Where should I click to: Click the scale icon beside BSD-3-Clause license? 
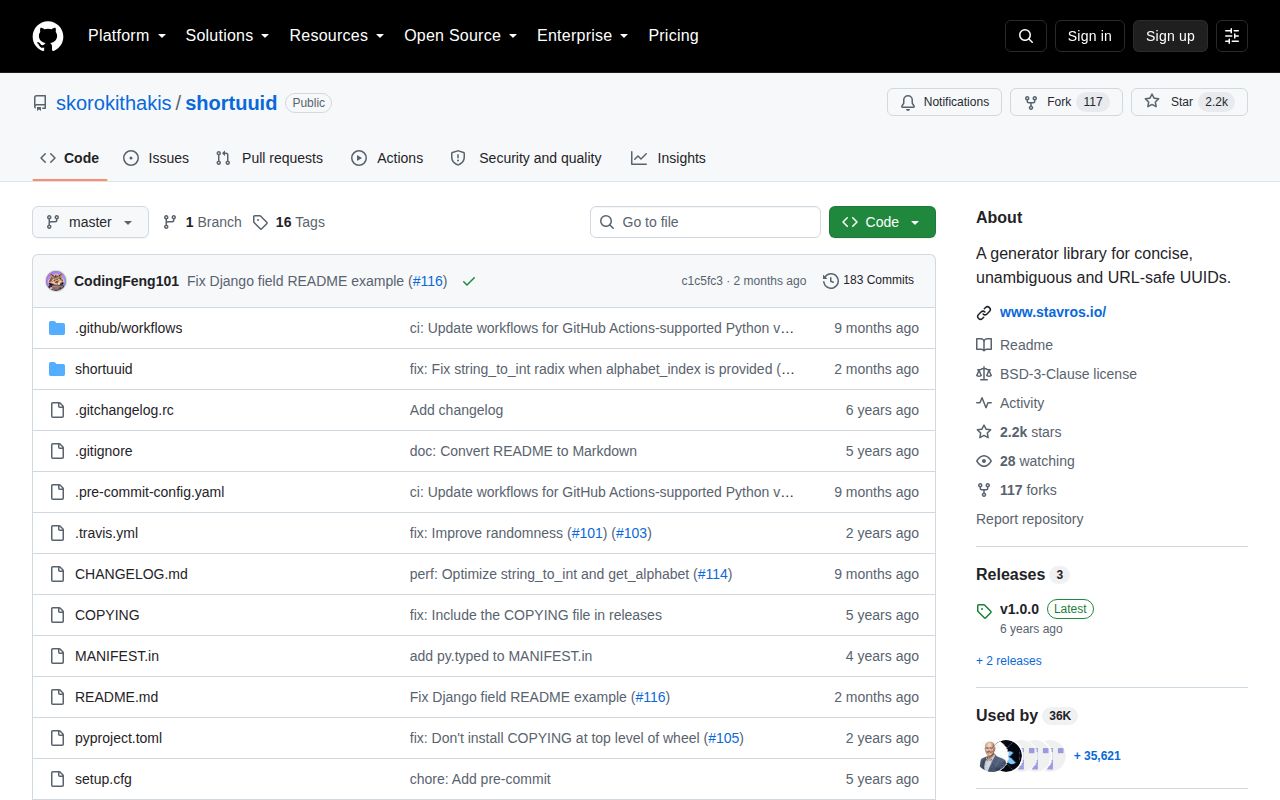[x=984, y=374]
